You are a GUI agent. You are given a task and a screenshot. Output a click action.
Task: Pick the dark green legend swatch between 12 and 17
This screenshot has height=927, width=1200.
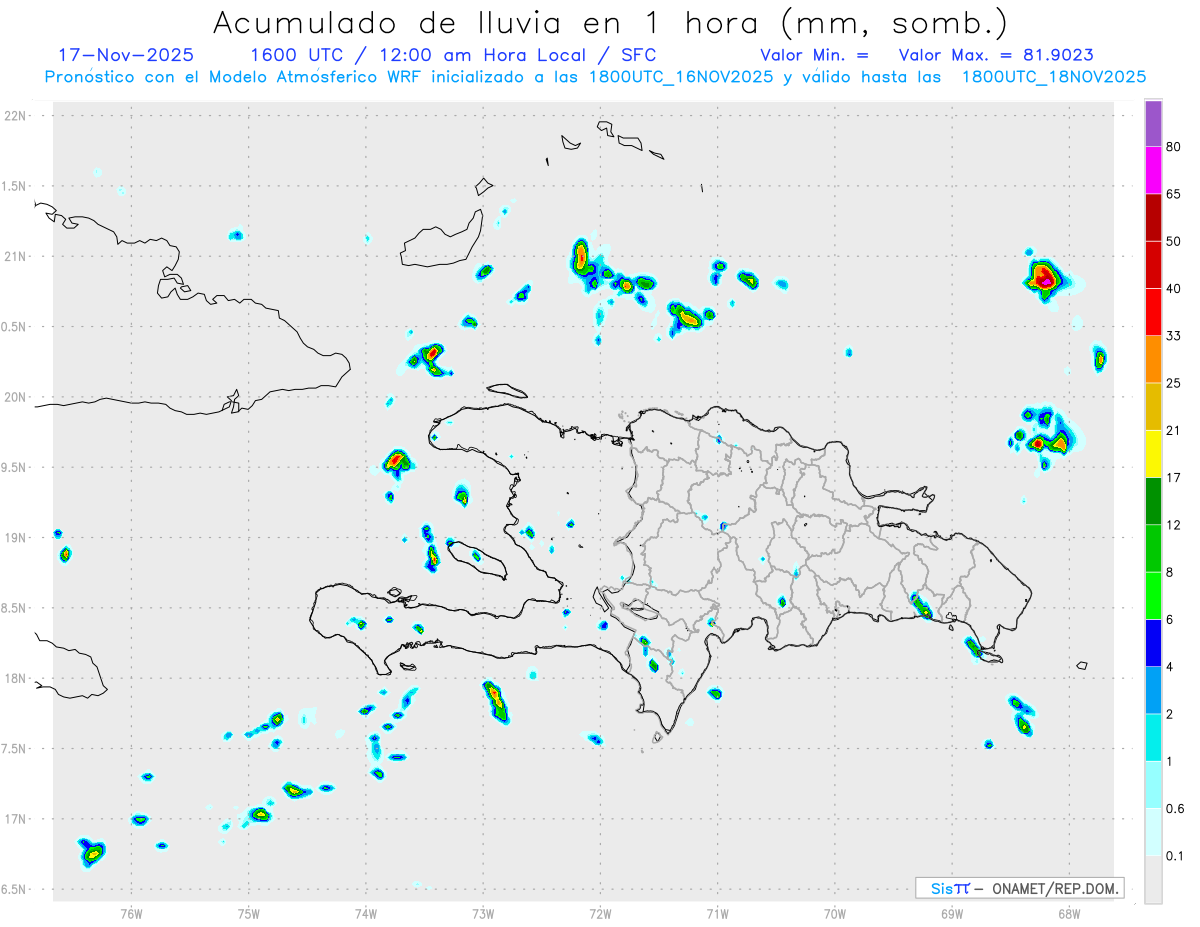coord(1153,501)
